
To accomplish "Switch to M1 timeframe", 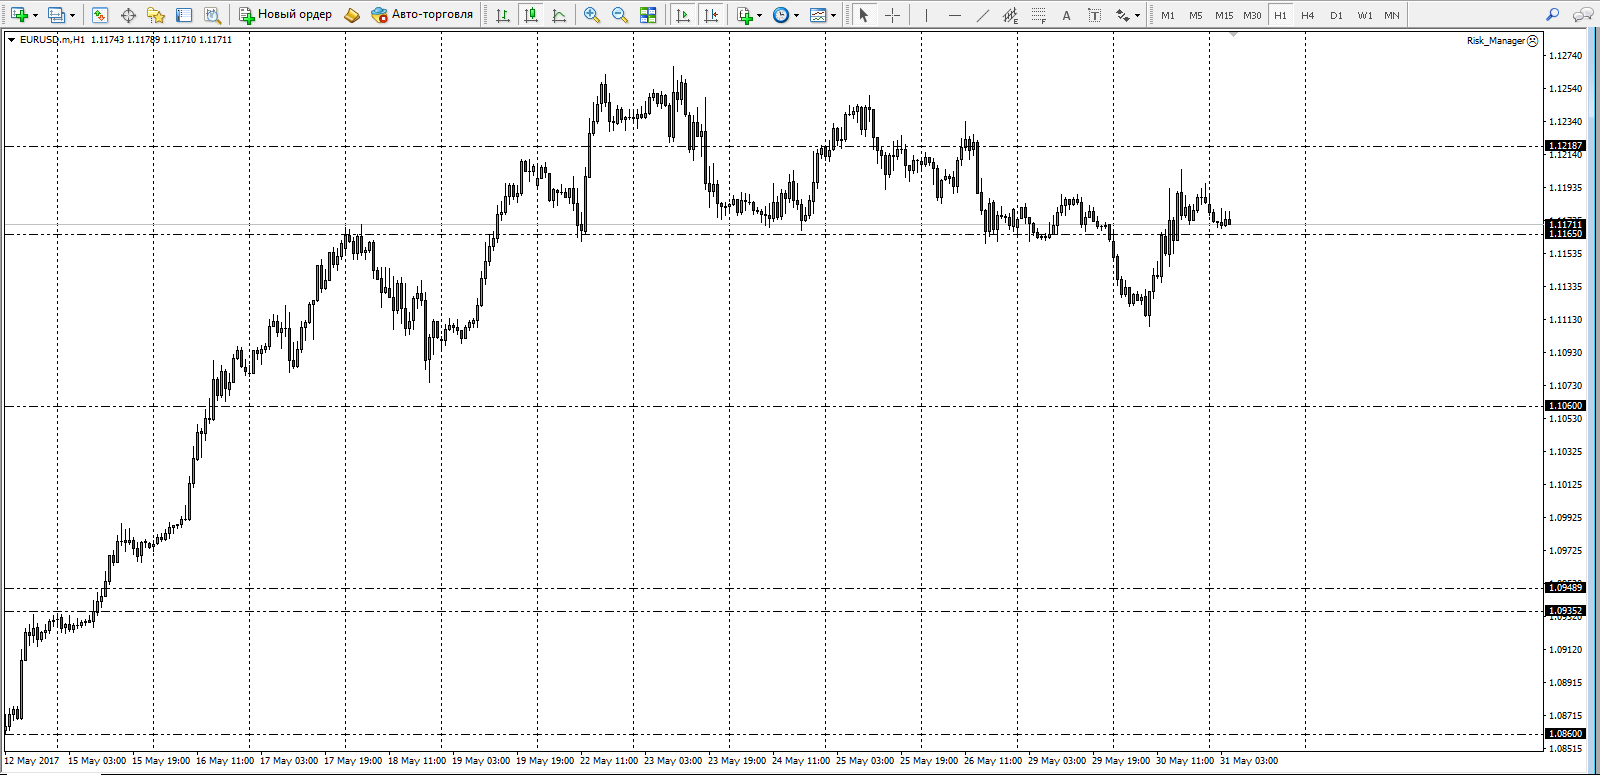I will coord(1168,15).
